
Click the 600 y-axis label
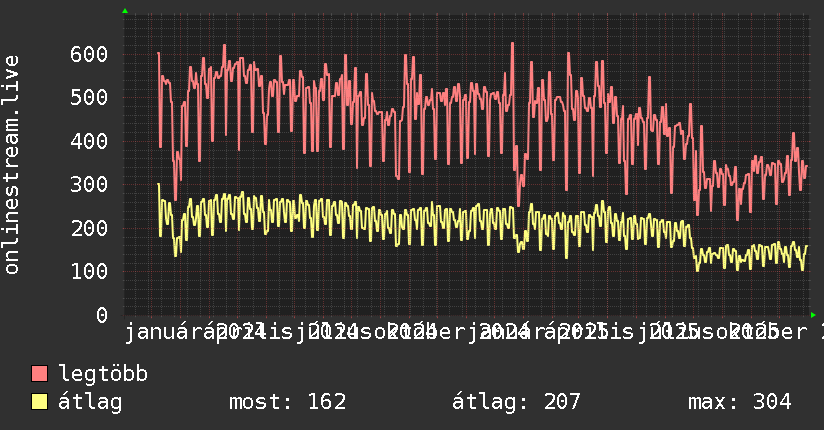pos(89,54)
